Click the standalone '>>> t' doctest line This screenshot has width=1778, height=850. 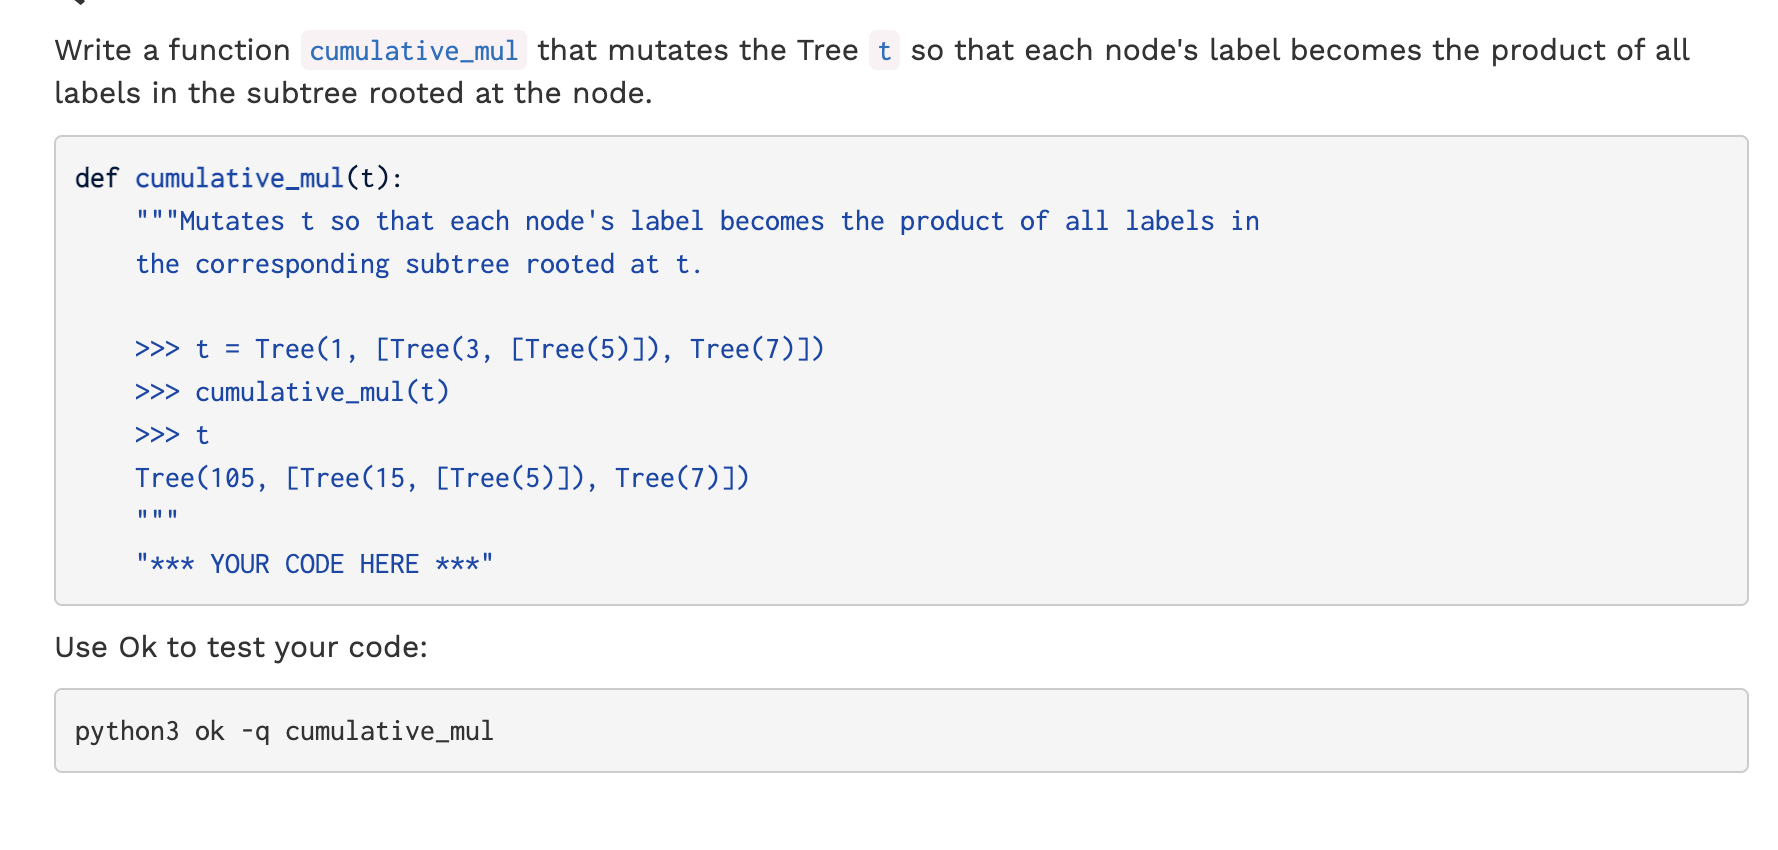coord(172,435)
